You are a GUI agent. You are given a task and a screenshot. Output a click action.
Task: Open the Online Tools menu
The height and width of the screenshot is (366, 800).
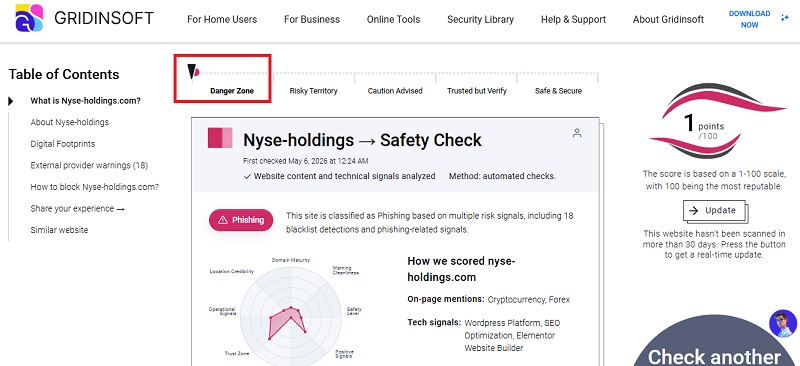(393, 19)
